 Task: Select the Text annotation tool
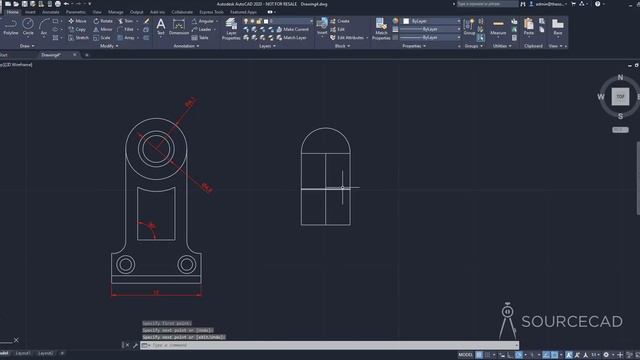(161, 27)
